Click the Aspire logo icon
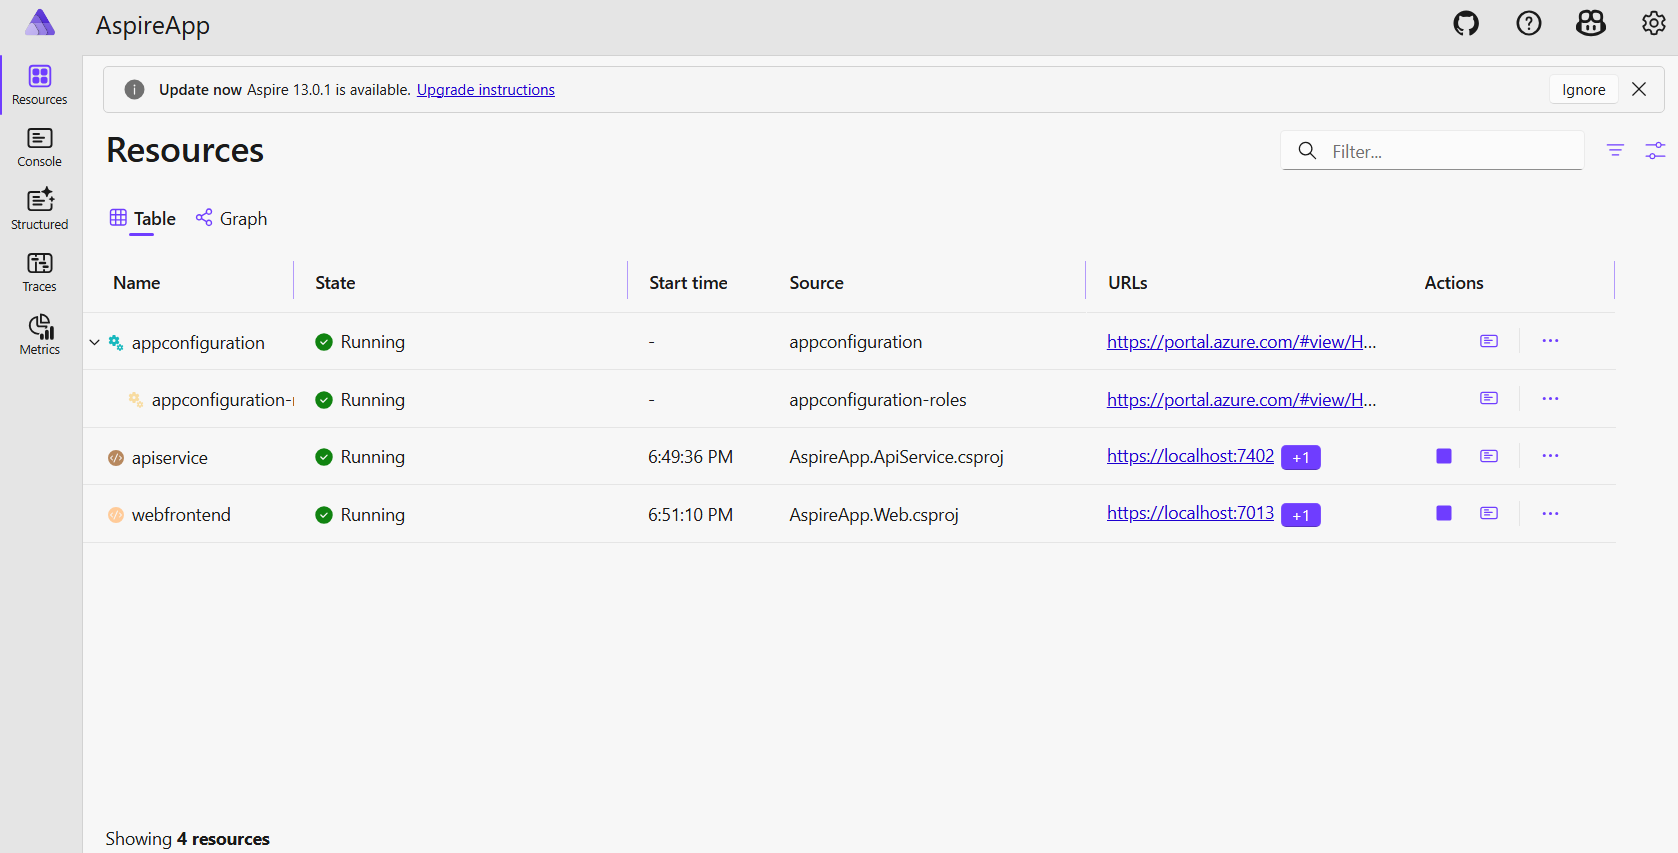Screen dimensions: 1678x853 coord(40,23)
